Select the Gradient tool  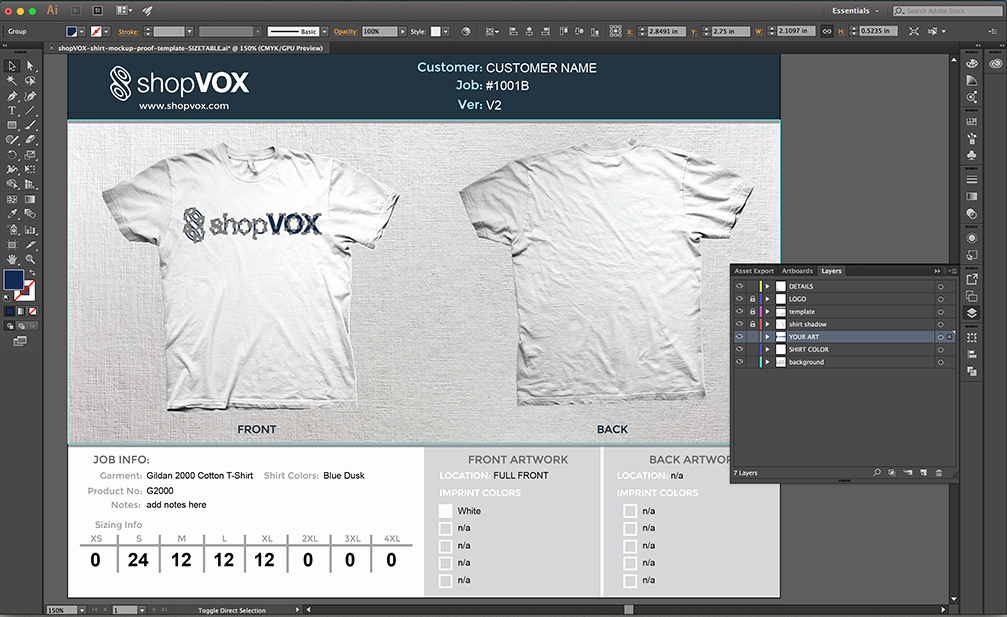pos(30,200)
